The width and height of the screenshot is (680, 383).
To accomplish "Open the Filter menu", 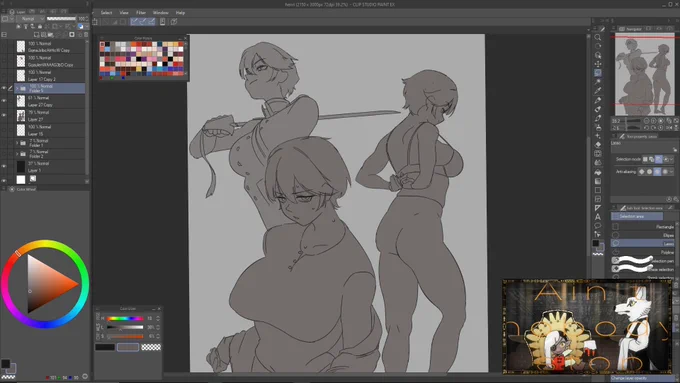I will (x=141, y=13).
